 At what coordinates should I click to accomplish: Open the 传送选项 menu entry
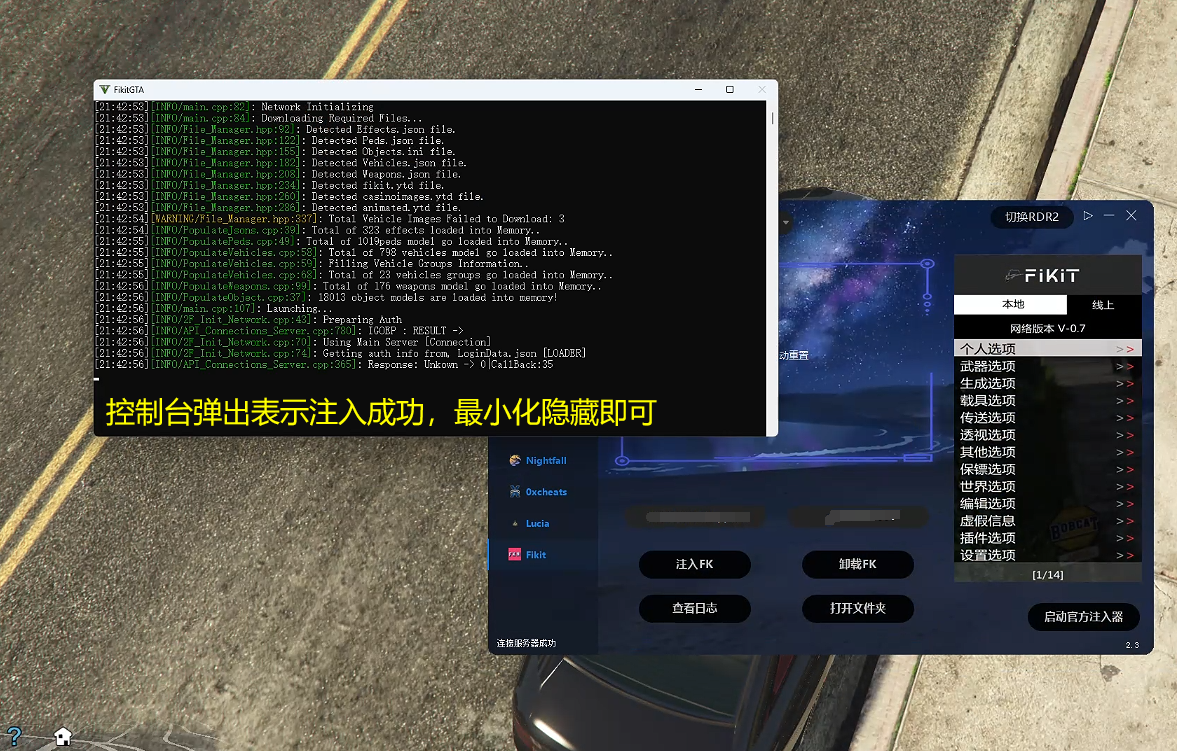click(1048, 418)
